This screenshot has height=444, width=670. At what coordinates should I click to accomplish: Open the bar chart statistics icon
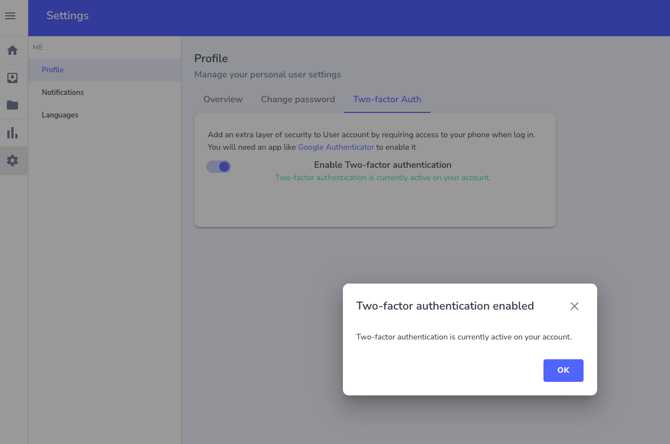pyautogui.click(x=12, y=133)
